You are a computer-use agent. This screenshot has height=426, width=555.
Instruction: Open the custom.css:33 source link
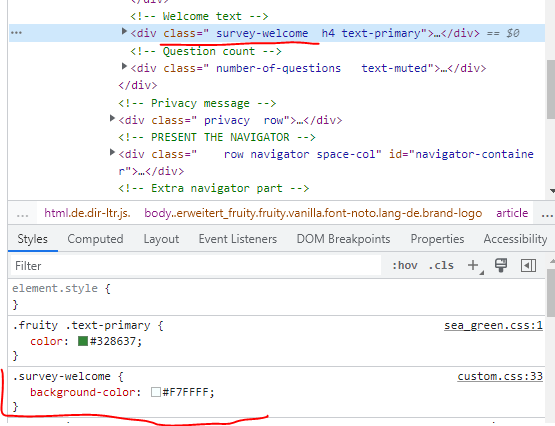500,376
